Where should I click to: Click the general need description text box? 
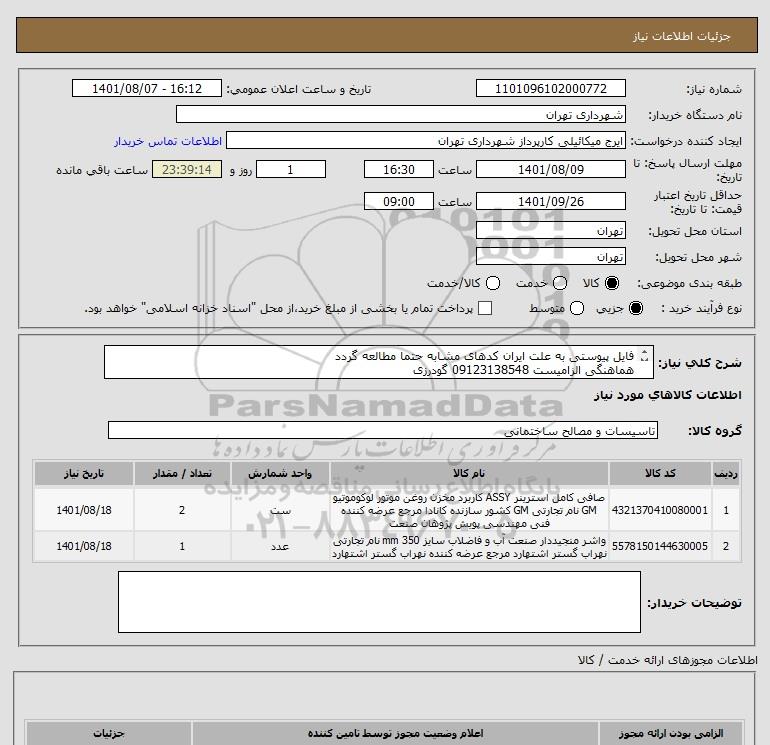click(x=379, y=362)
